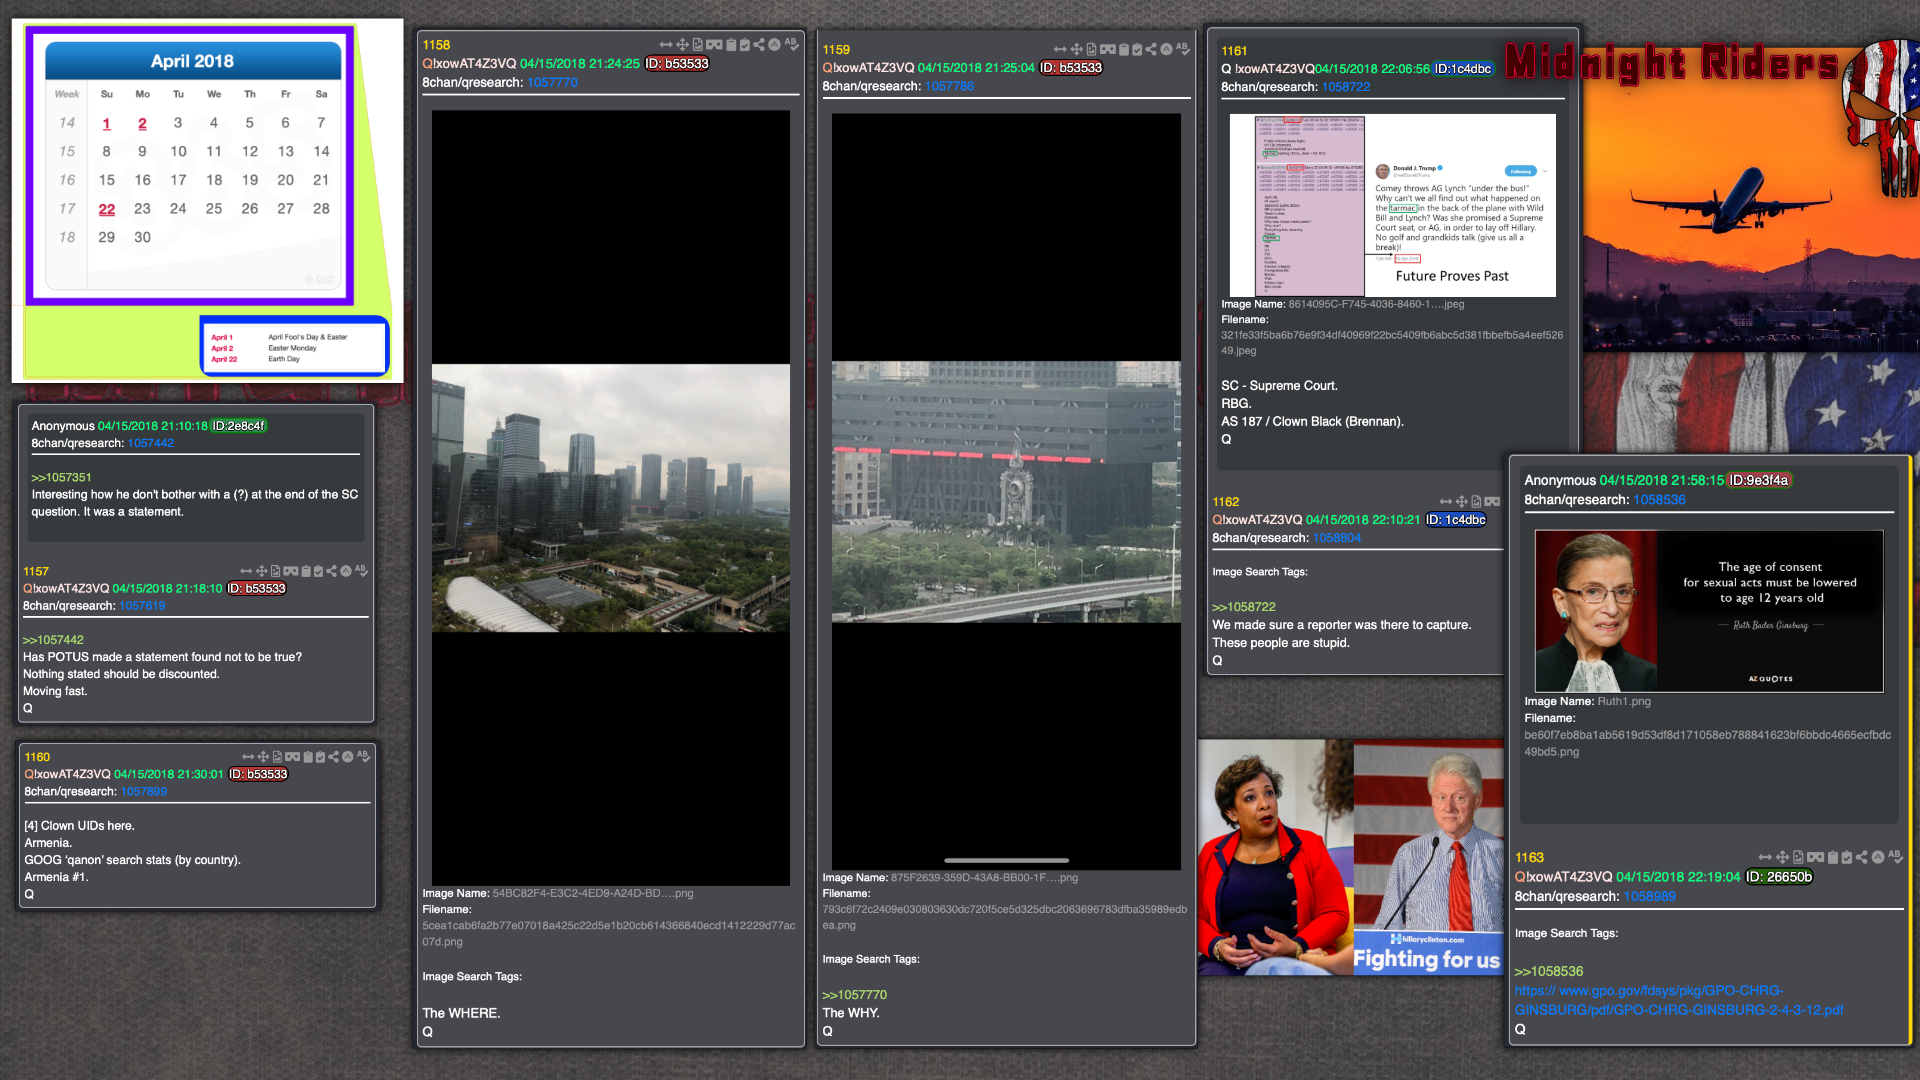Select April 15 on the calendar
Viewport: 1920px width, 1080px height.
(x=107, y=180)
